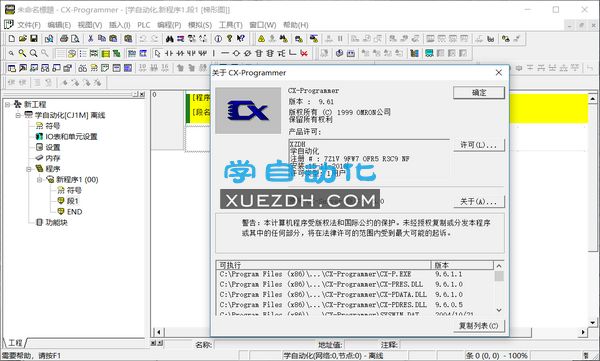Open the 帮助(H) menu

coord(295,25)
